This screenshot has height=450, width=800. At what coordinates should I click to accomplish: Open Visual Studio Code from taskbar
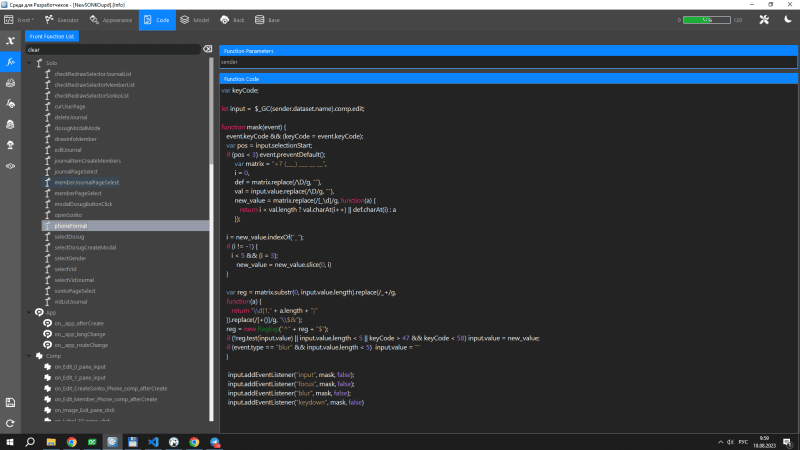tap(153, 441)
